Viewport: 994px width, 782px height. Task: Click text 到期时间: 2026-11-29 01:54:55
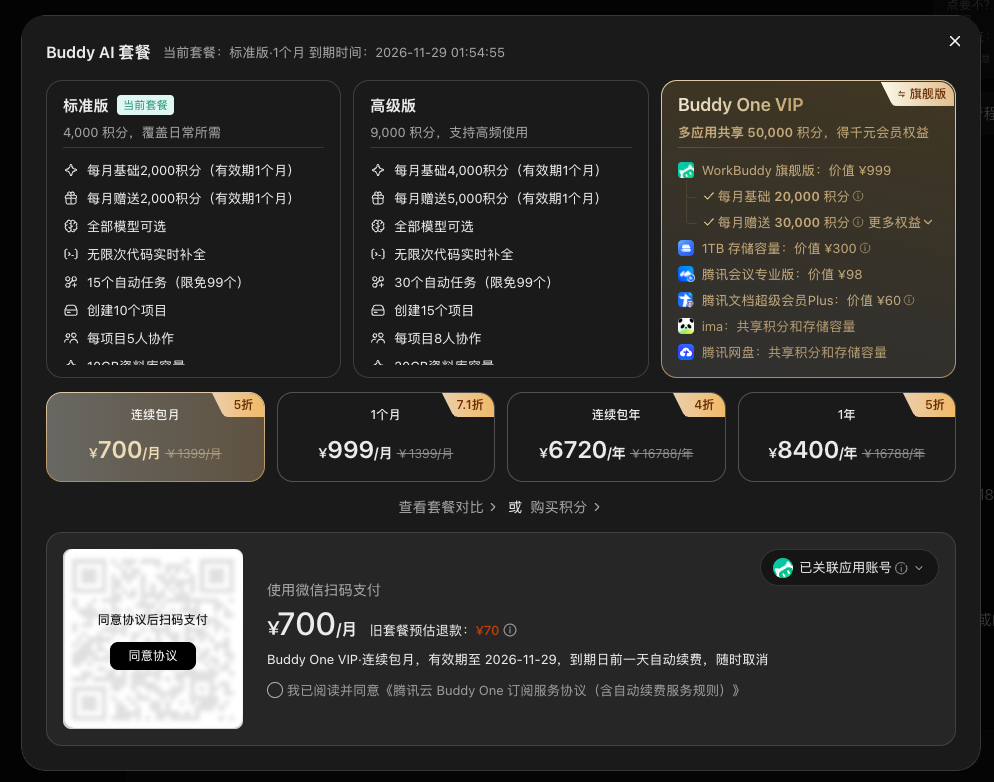point(407,53)
